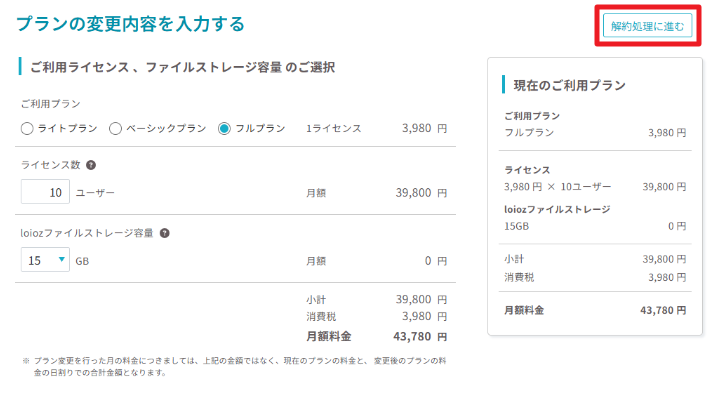This screenshot has height=400, width=720.
Task: Click 月額料金 43,780 円 in current plan panel
Action: (x=595, y=310)
